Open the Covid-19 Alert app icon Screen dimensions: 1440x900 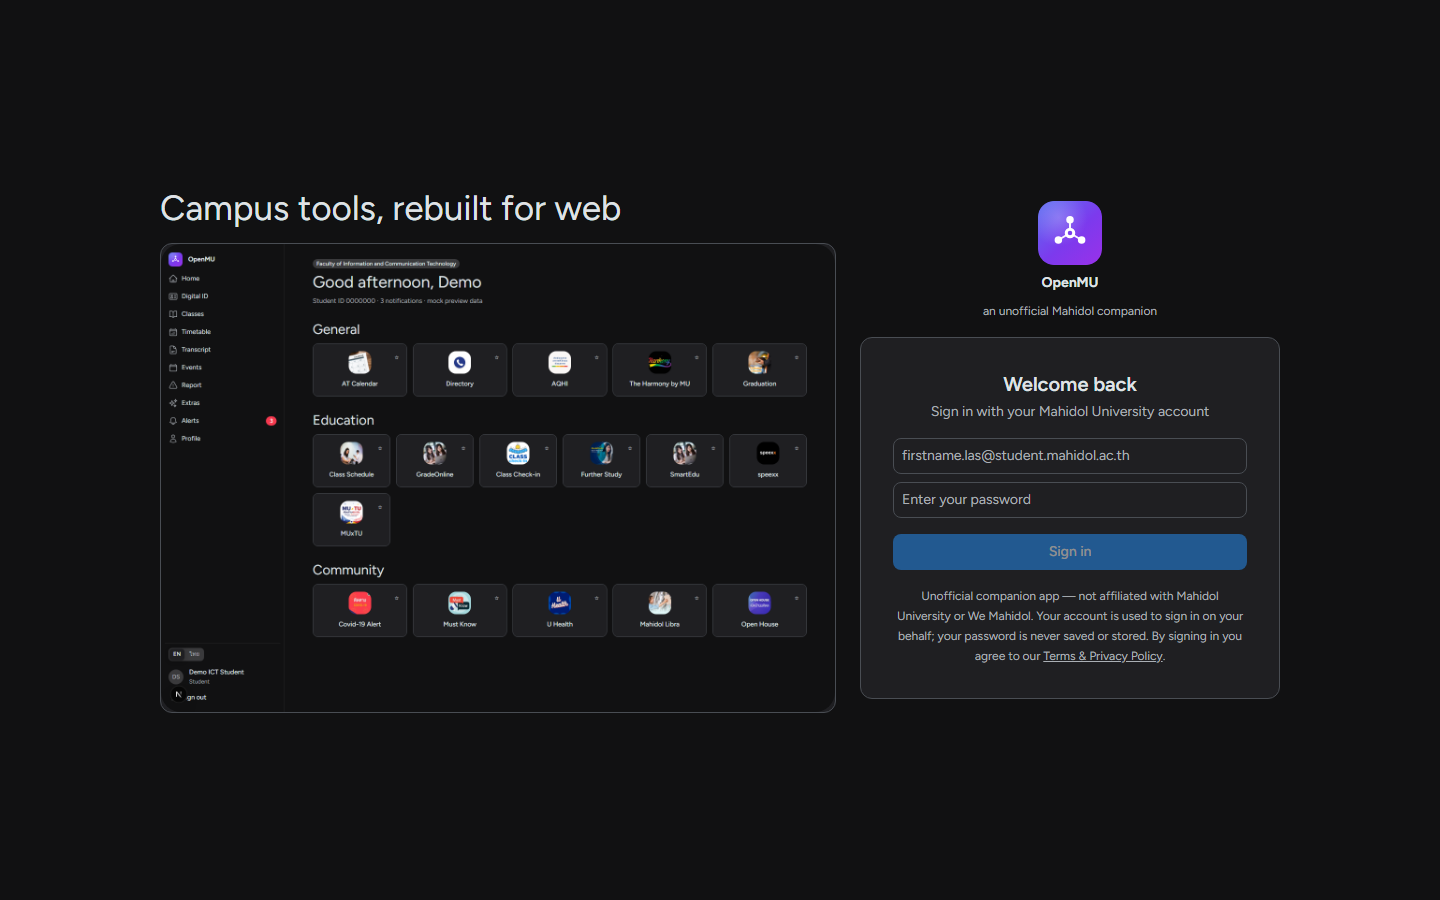[x=360, y=603]
